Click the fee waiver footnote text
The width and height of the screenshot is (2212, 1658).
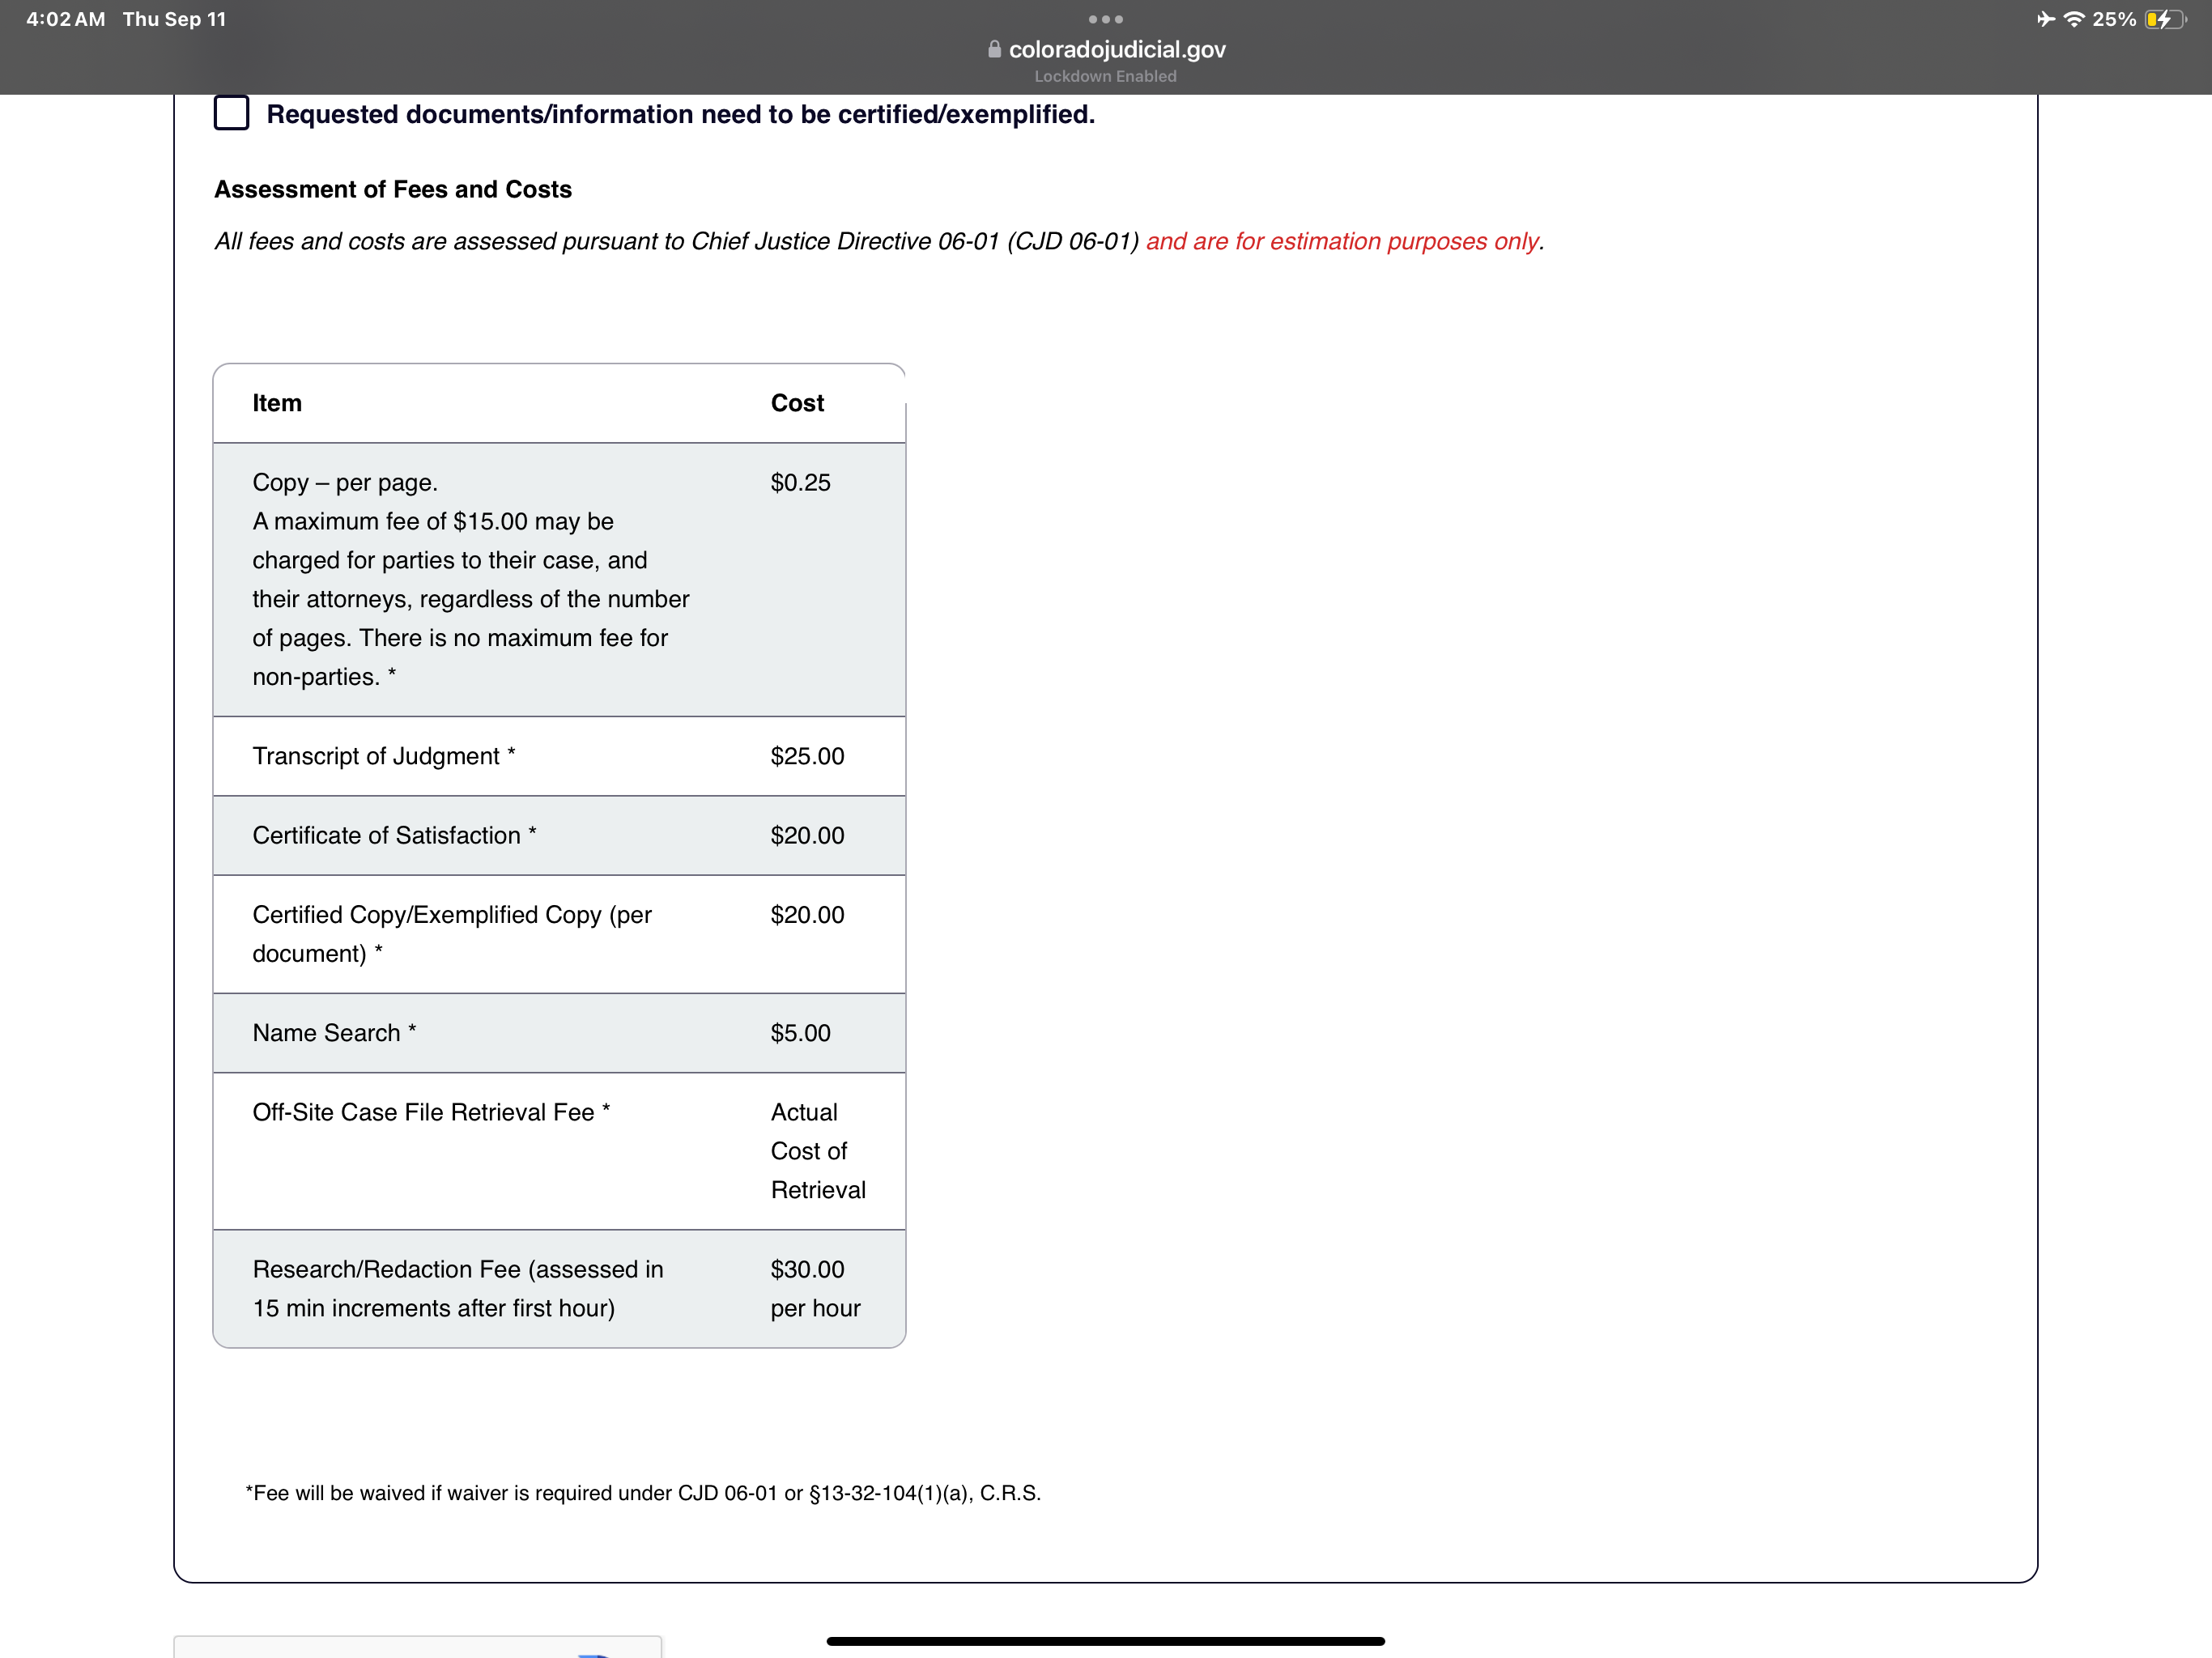[x=643, y=1493]
